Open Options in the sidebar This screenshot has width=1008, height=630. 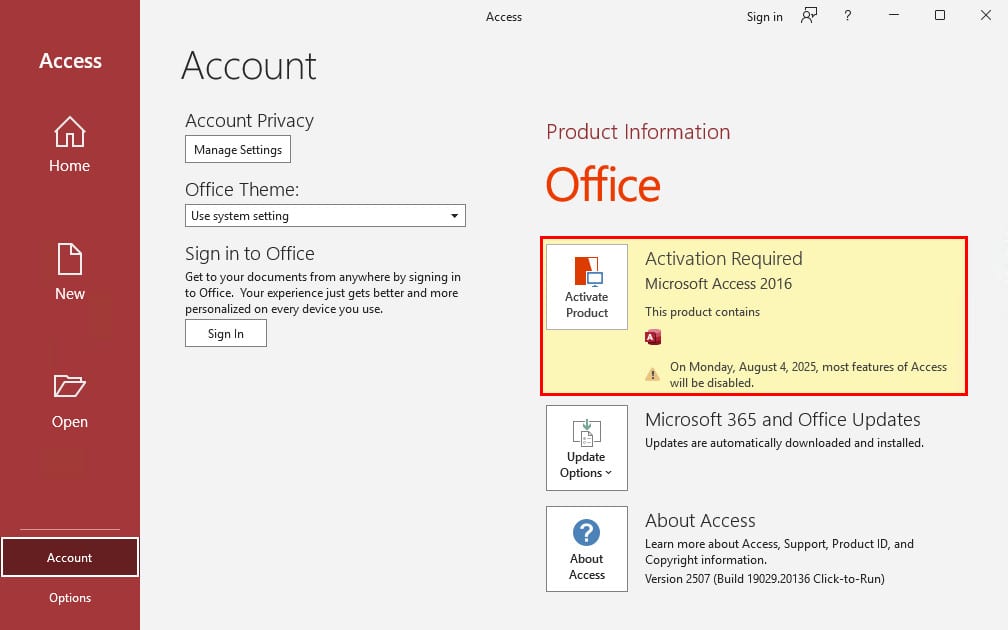(69, 598)
